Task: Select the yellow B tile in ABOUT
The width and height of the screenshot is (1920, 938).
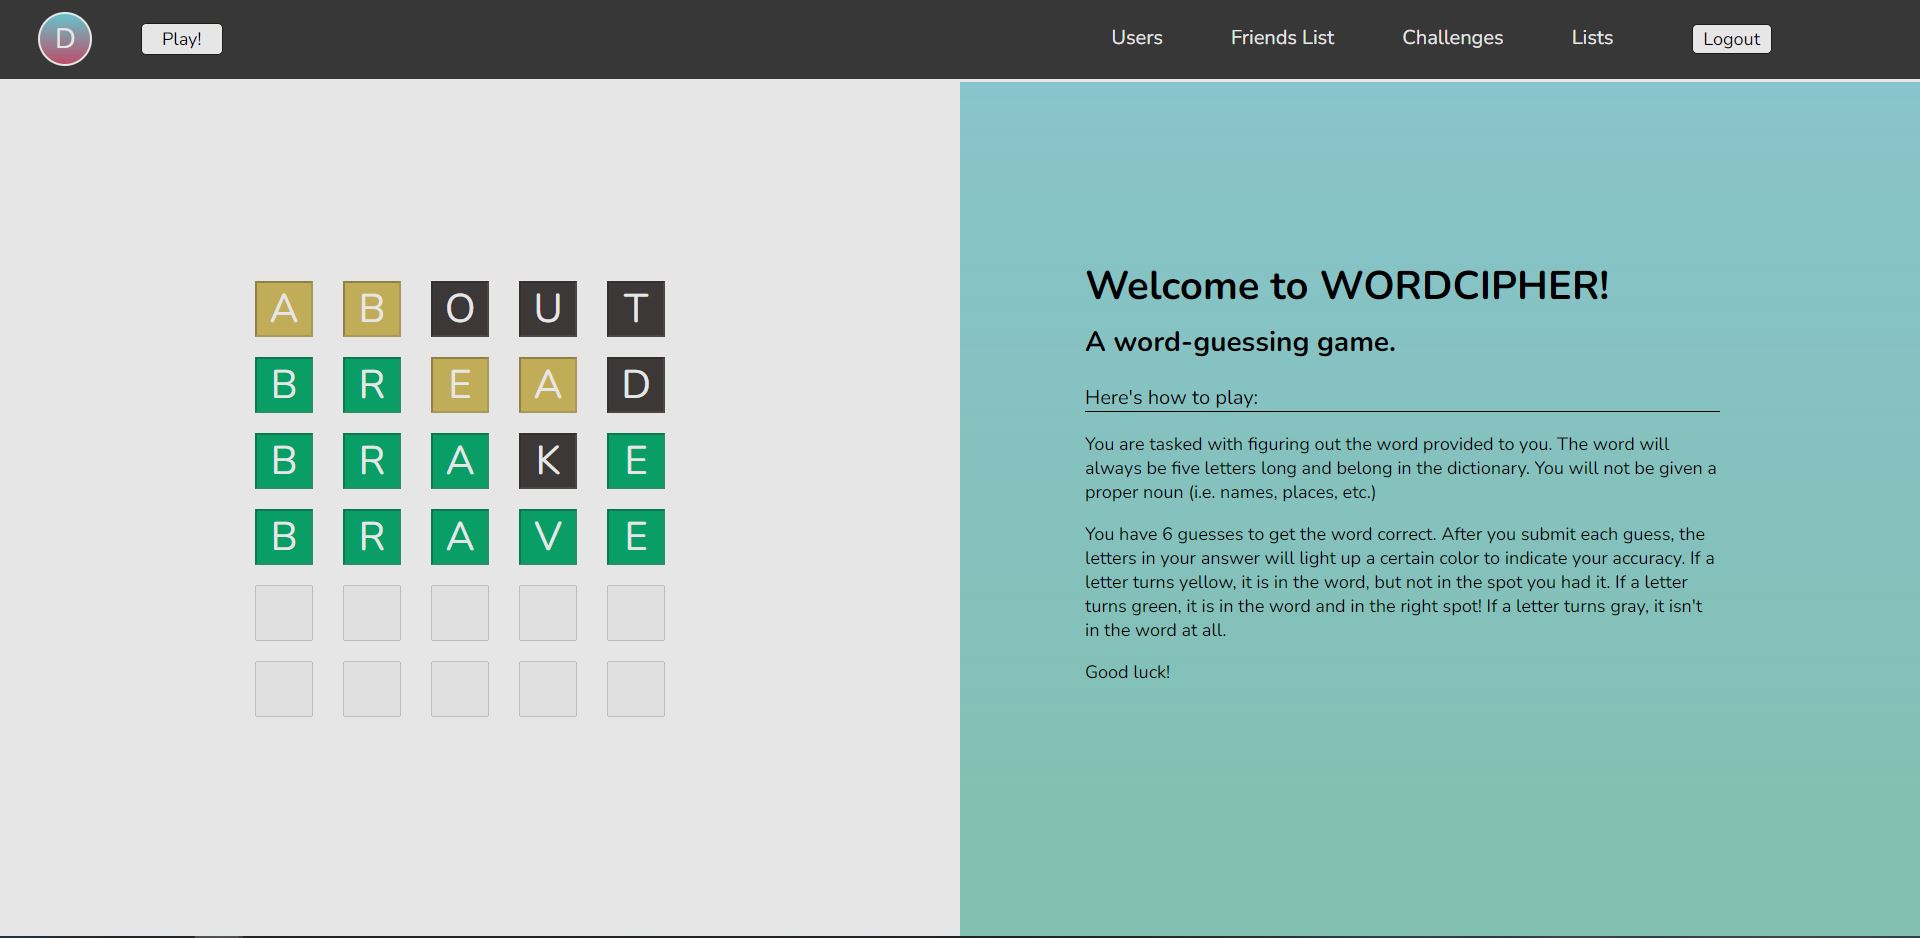Action: tap(371, 309)
